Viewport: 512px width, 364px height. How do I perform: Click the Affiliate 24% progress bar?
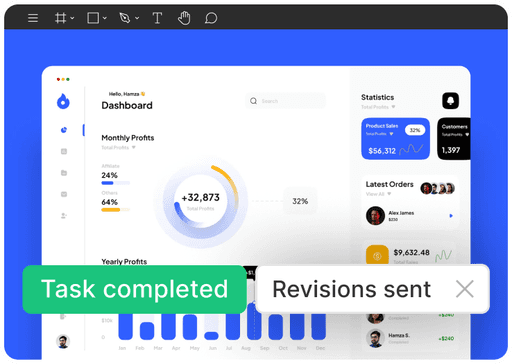click(115, 183)
